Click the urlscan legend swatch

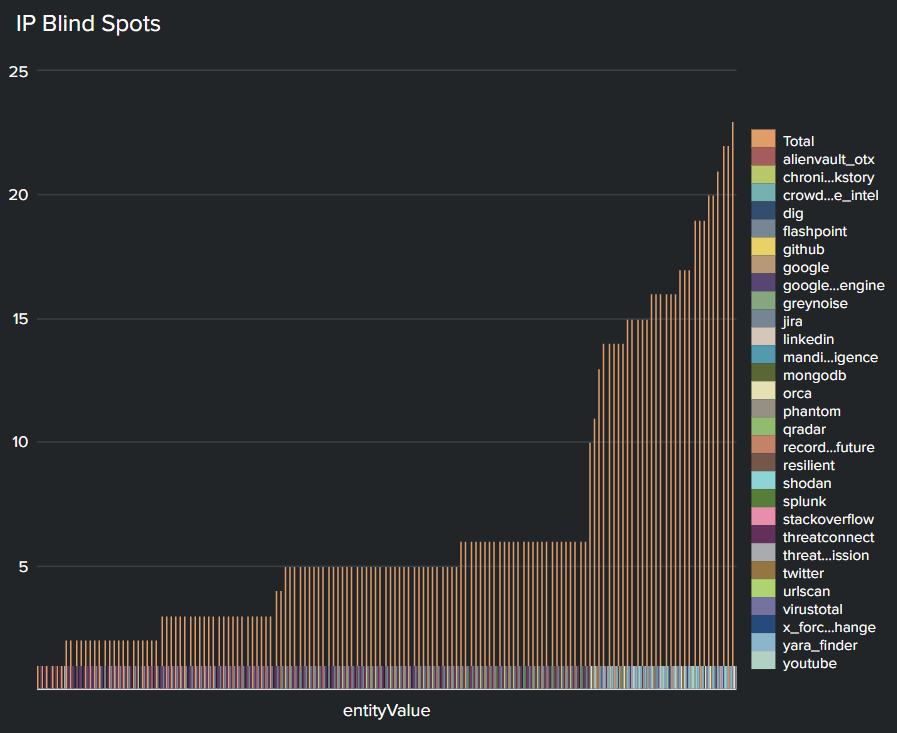[763, 589]
